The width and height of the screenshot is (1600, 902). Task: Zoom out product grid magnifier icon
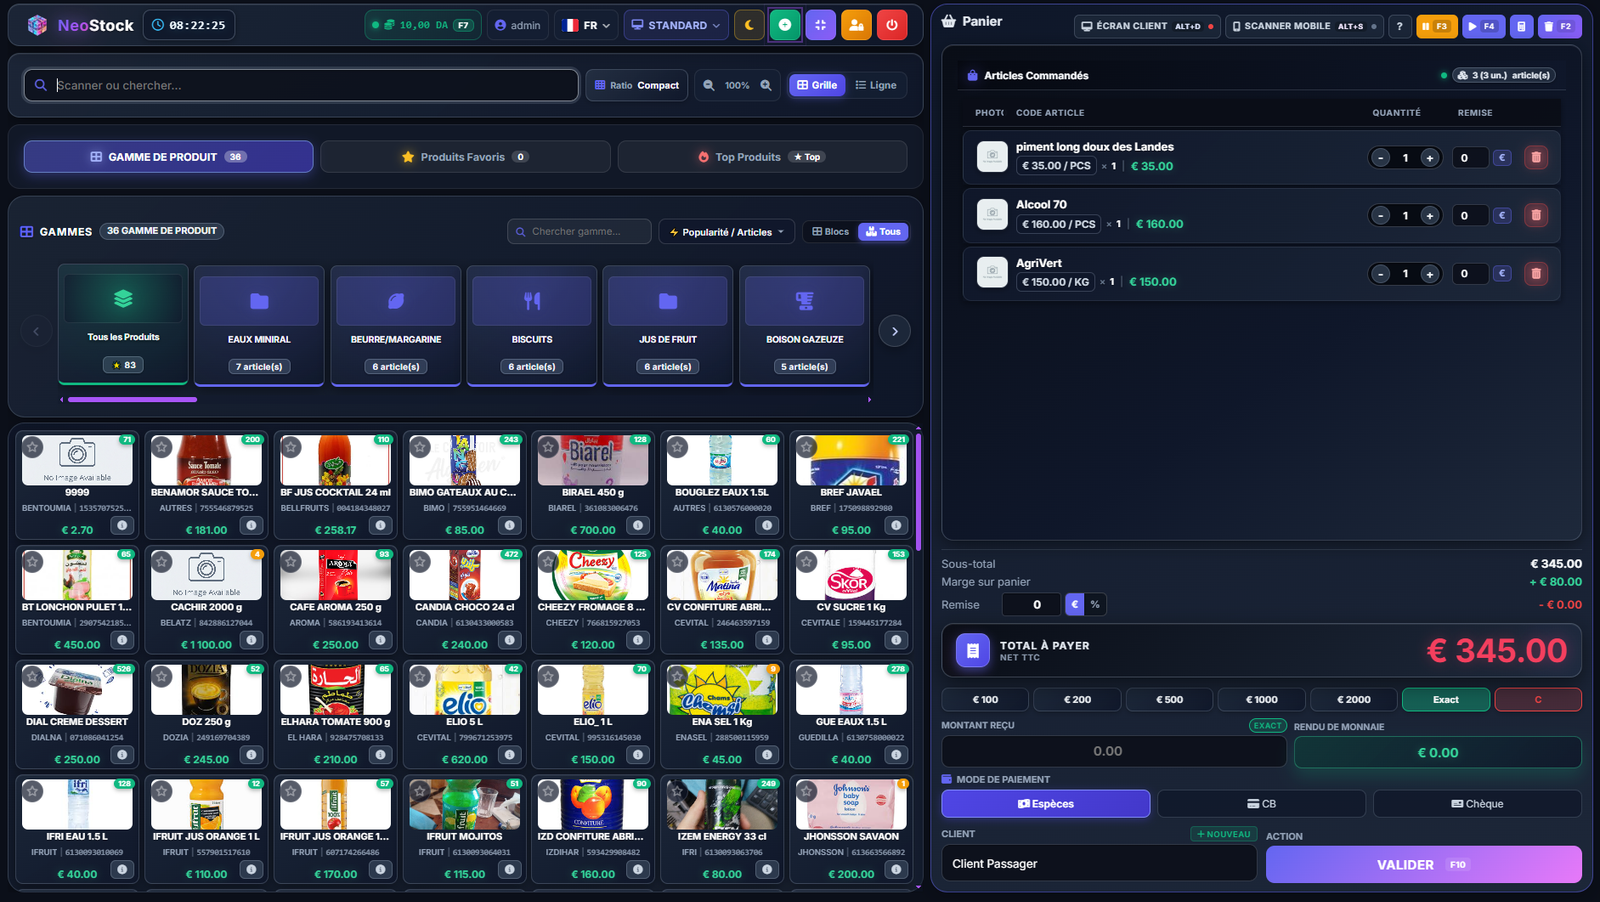point(709,85)
